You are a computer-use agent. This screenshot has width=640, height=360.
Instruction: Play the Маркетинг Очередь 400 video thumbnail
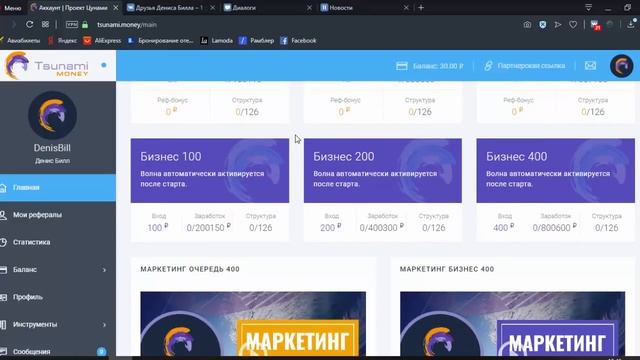[253, 324]
